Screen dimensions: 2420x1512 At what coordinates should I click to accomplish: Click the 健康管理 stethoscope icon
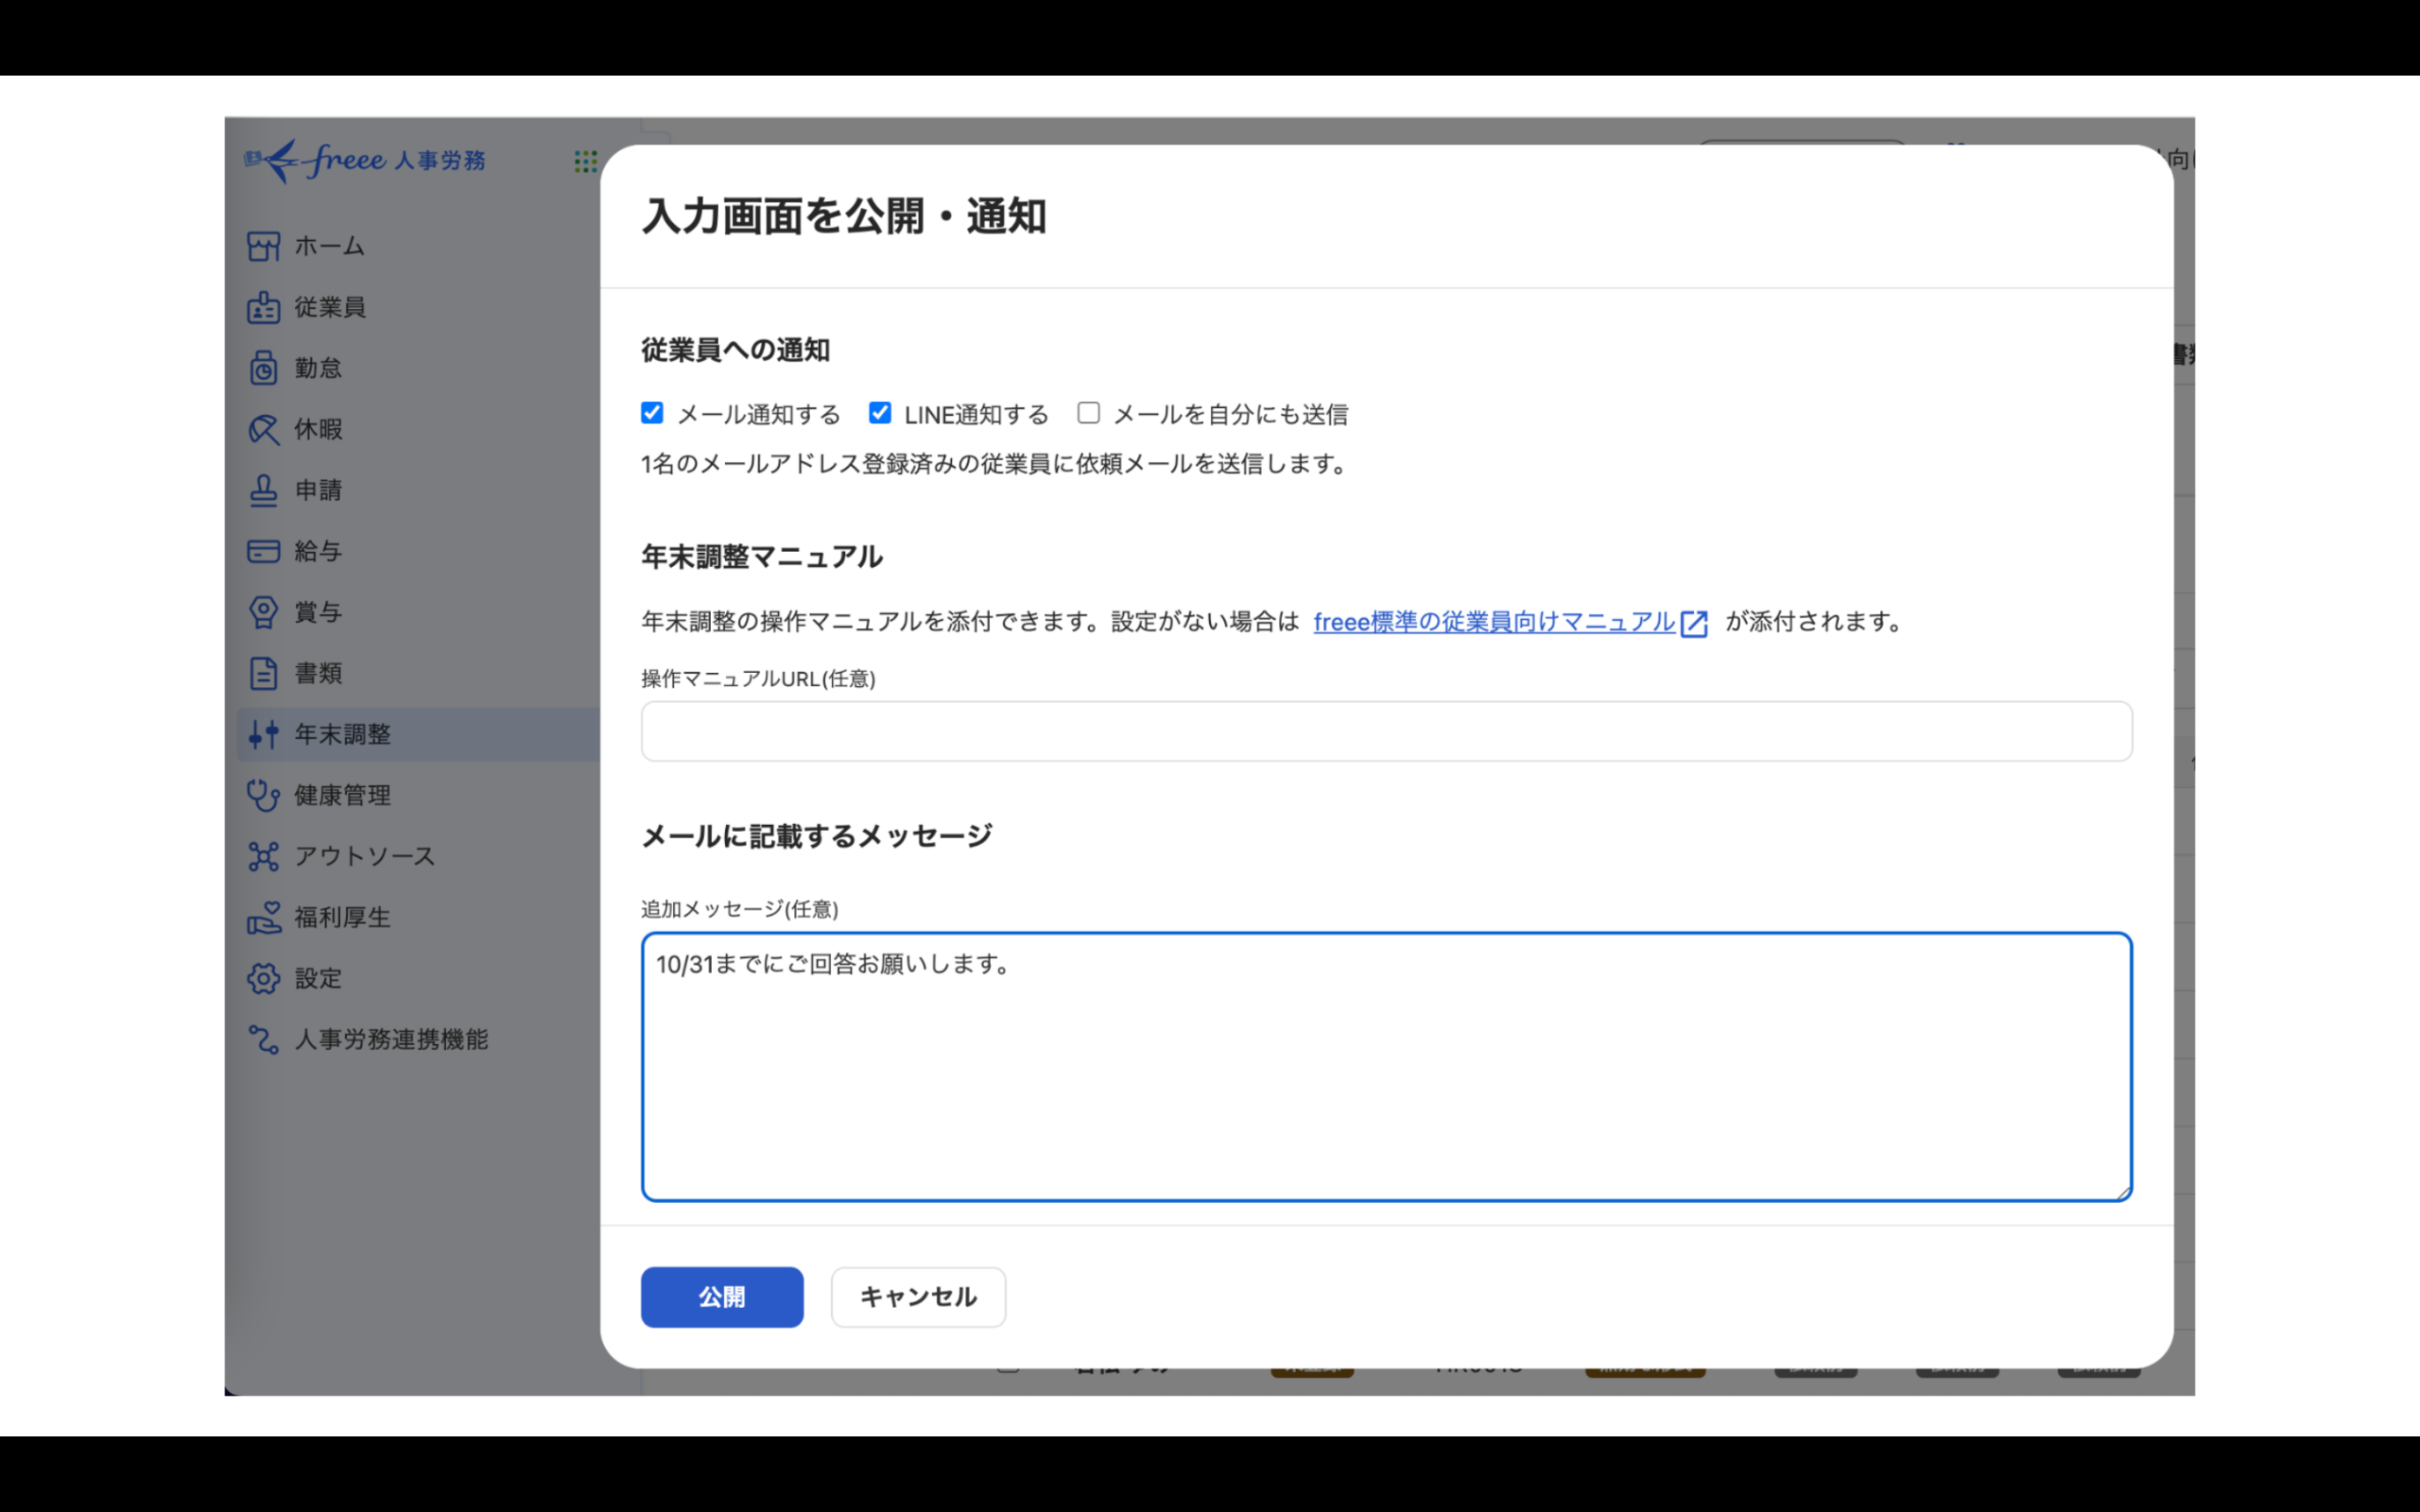pos(263,795)
